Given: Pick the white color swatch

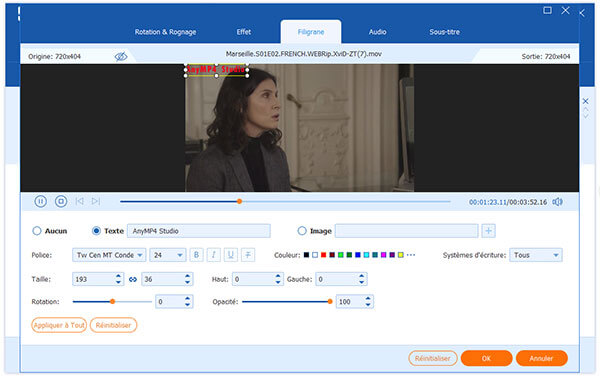Looking at the screenshot, I should click(x=315, y=255).
